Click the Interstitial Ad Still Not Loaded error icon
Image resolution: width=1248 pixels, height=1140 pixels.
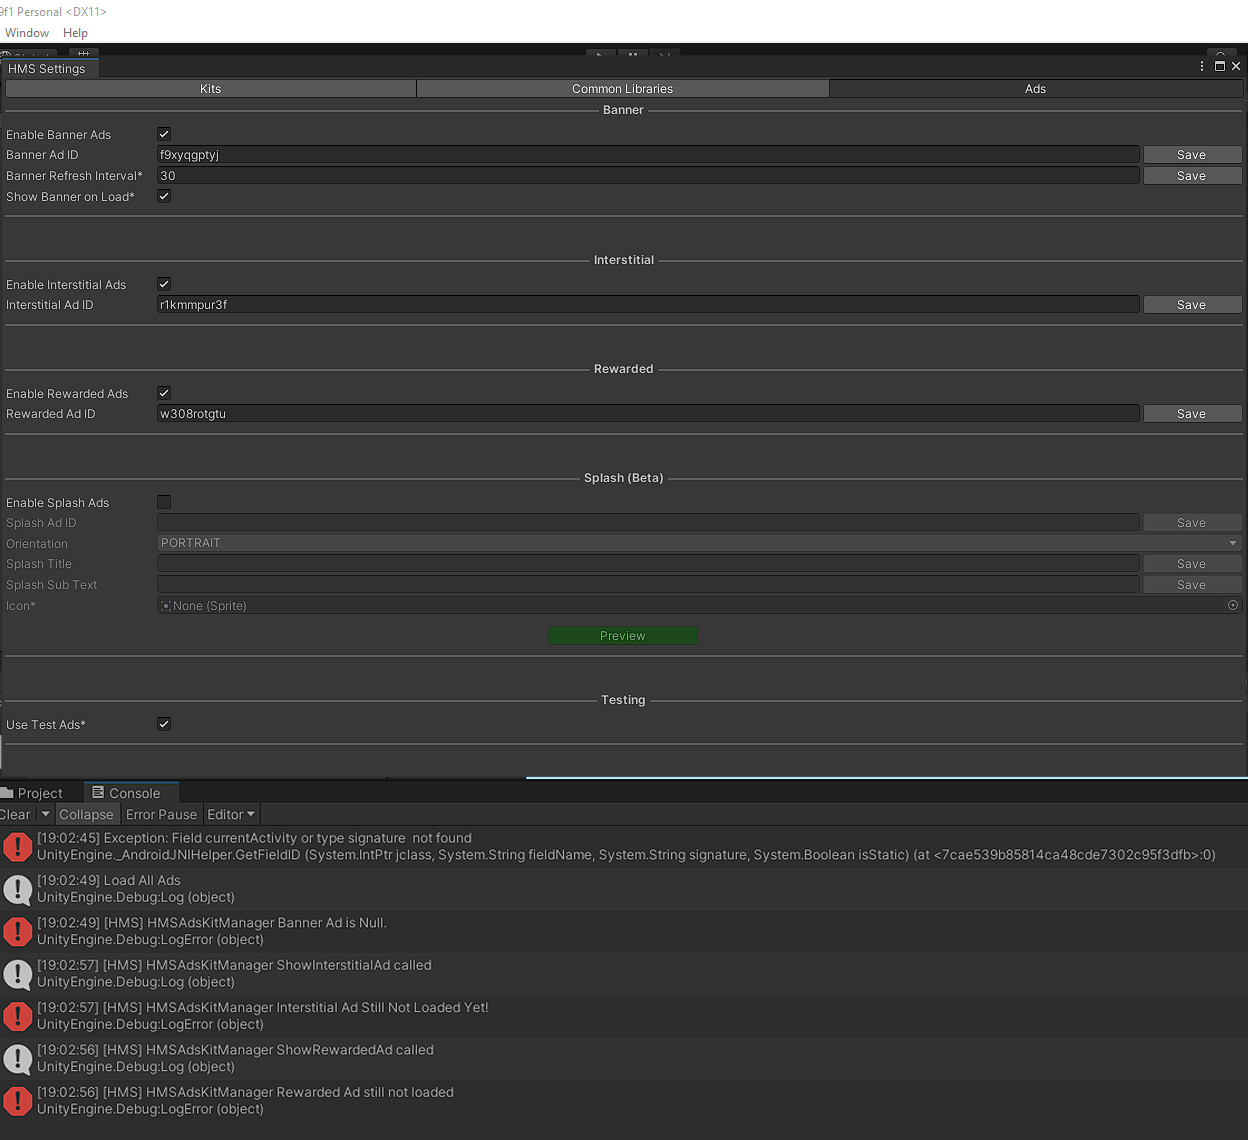coord(17,1016)
